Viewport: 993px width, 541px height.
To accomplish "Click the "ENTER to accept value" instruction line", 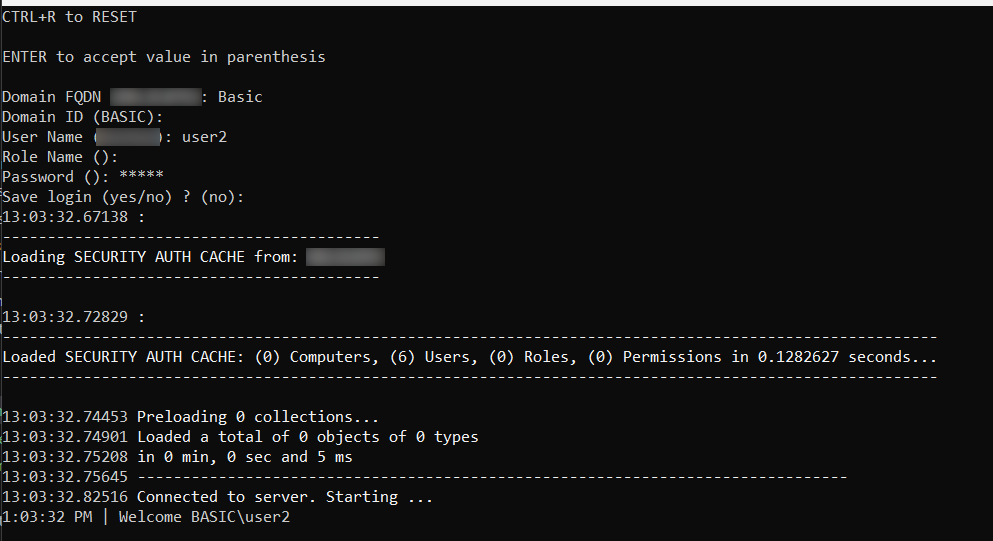I will click(164, 57).
